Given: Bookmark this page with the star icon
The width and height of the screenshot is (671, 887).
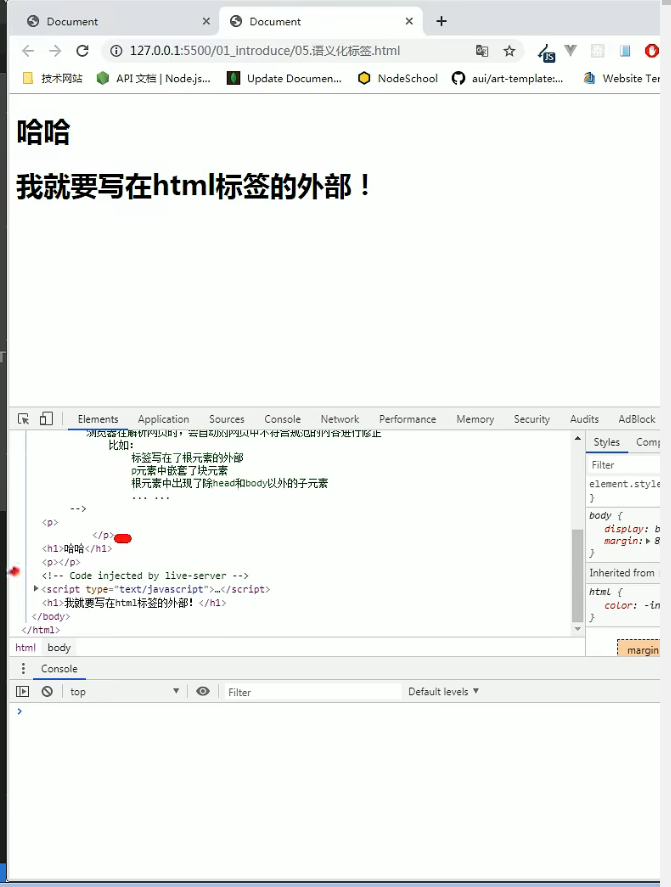Looking at the screenshot, I should (x=509, y=51).
